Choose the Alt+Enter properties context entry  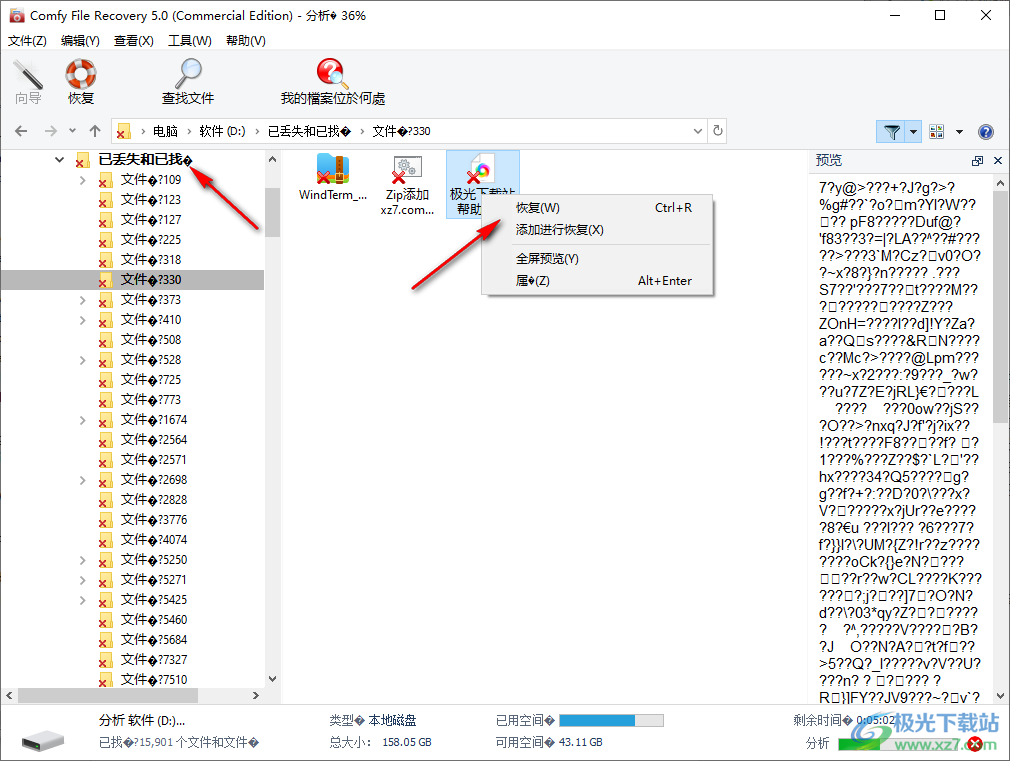(598, 281)
